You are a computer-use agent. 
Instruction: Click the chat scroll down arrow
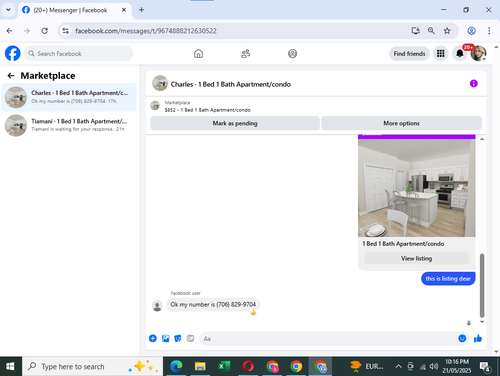[x=482, y=322]
